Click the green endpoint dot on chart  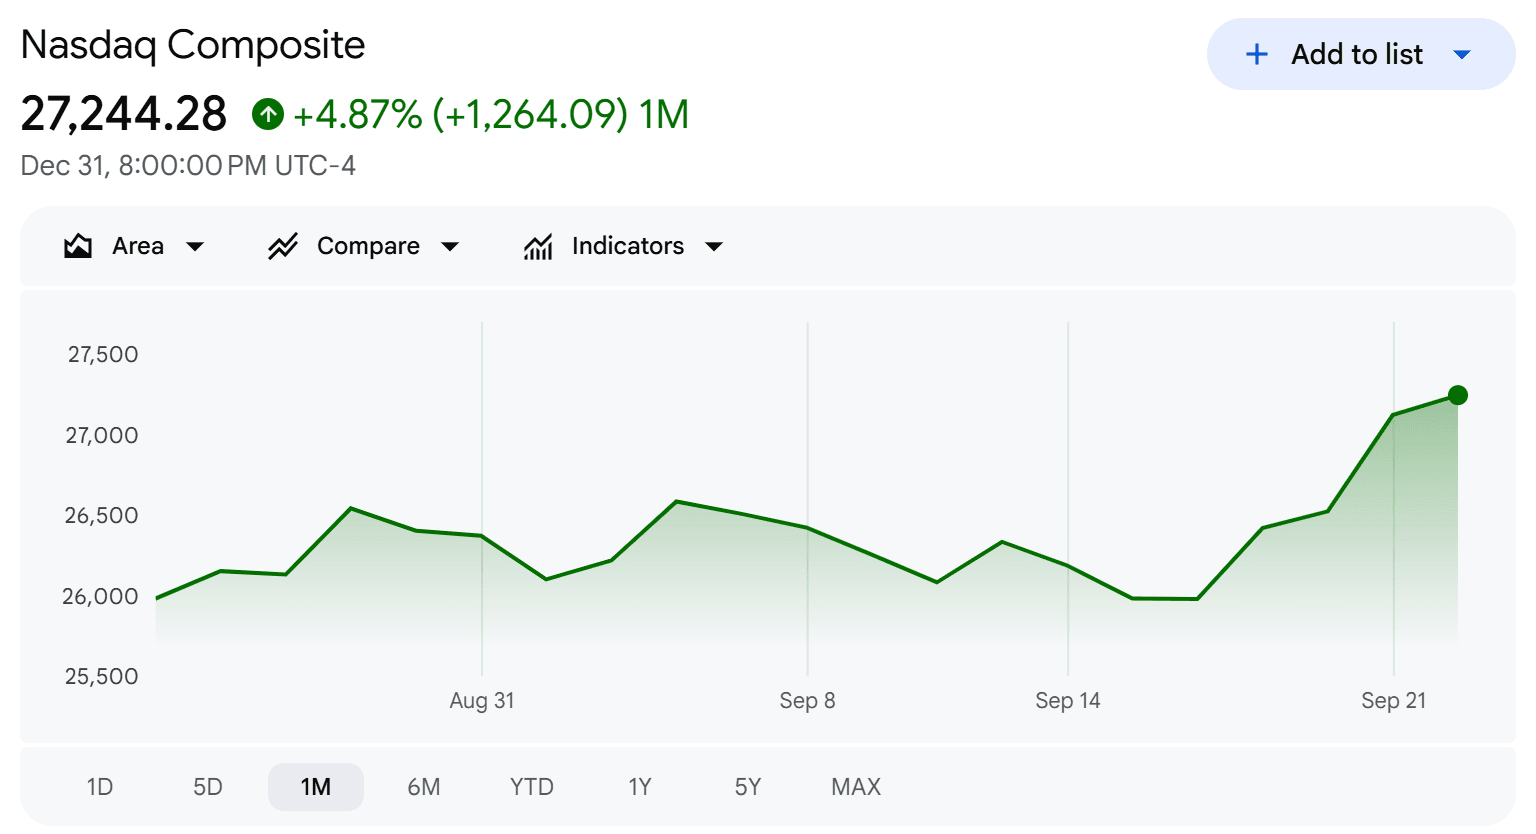1458,395
